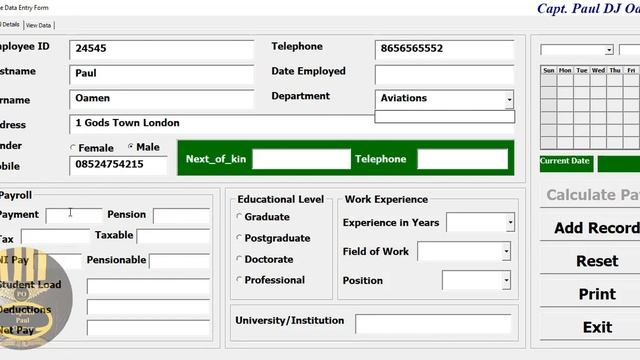Select the Female gender radio button

click(x=73, y=148)
